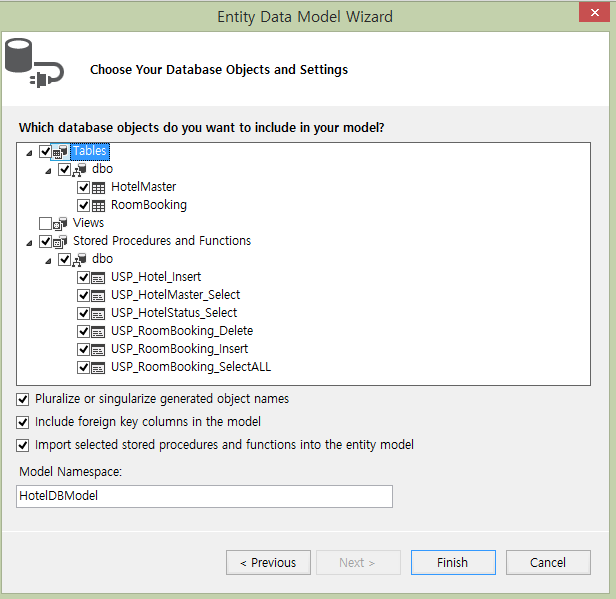Toggle Include foreign key columns in the model
Screen dimensions: 616x599
pos(23,422)
